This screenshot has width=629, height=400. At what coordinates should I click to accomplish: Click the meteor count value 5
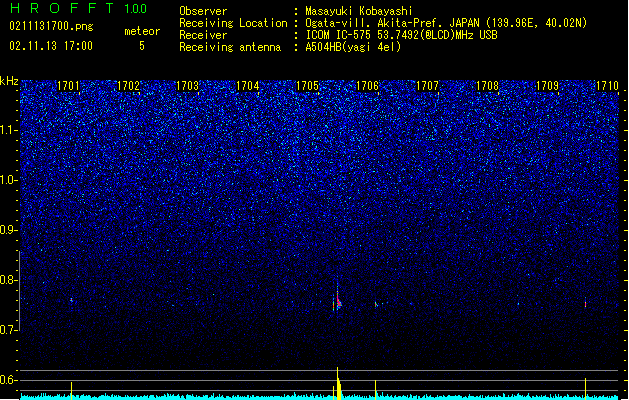(142, 46)
